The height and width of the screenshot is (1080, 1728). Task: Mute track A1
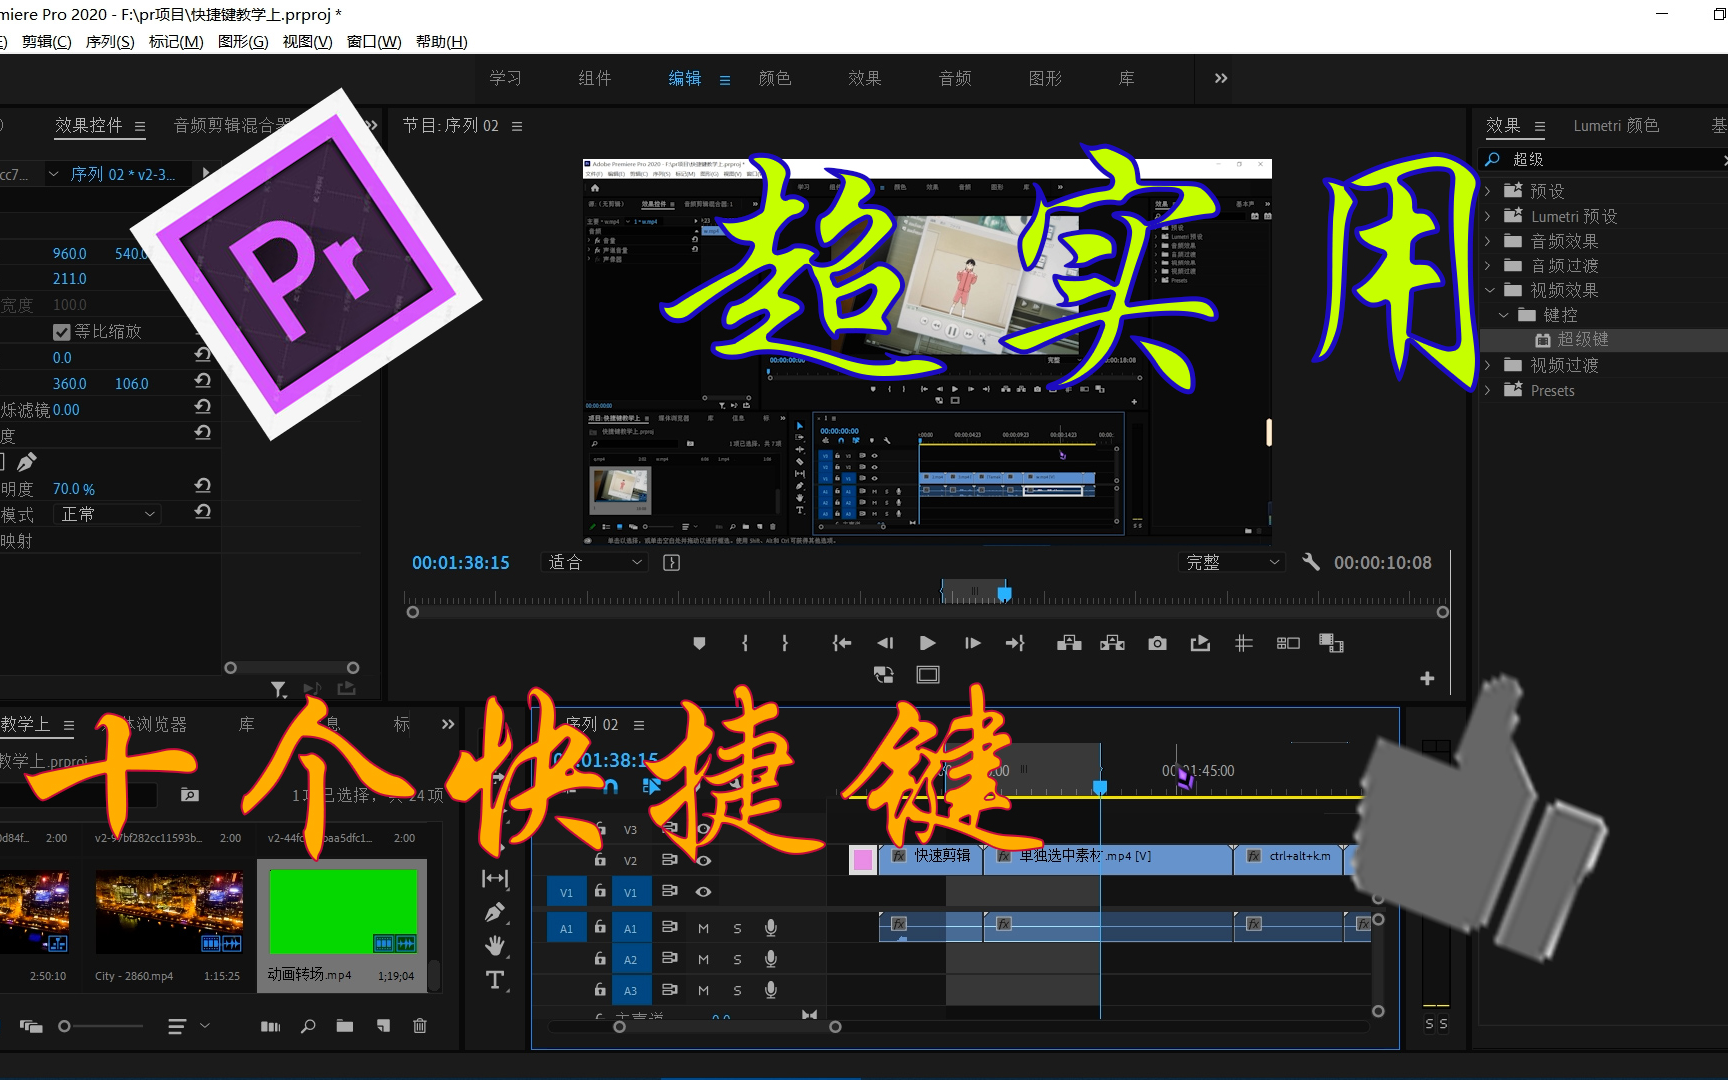pyautogui.click(x=703, y=929)
